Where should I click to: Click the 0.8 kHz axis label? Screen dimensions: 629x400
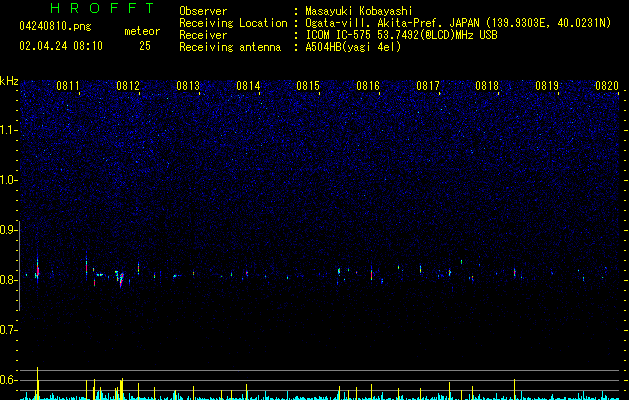click(x=9, y=280)
